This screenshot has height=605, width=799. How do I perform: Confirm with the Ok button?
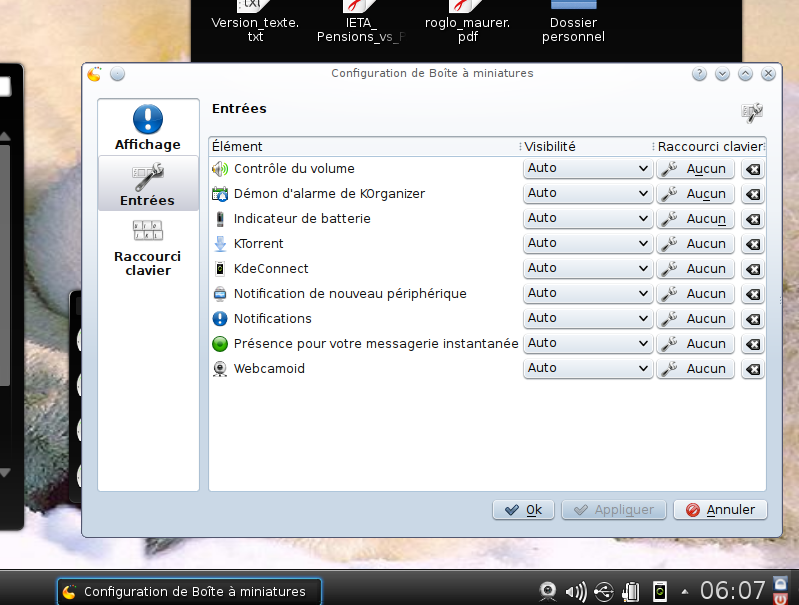(x=523, y=510)
